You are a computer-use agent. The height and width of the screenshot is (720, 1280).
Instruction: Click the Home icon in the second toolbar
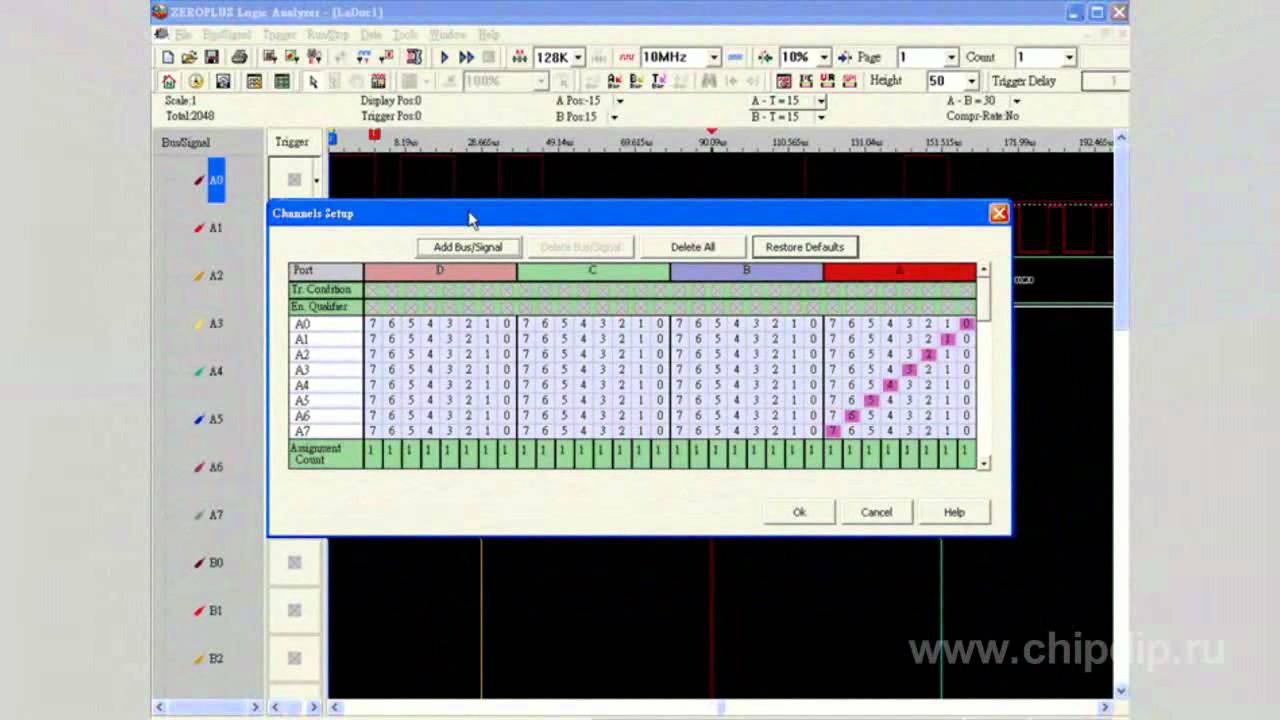(169, 81)
